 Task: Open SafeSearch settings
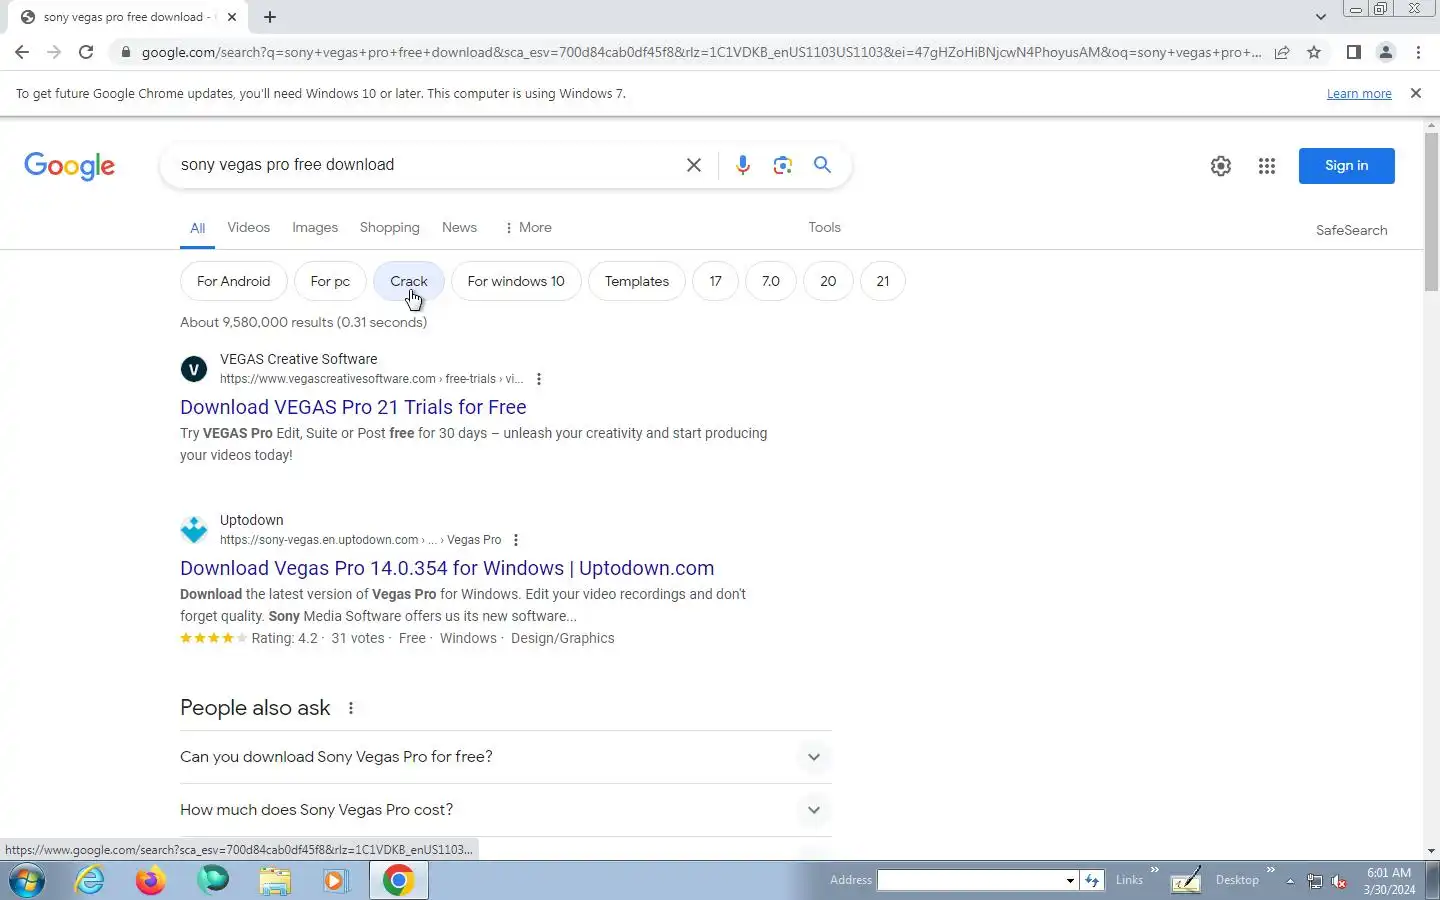(x=1351, y=230)
